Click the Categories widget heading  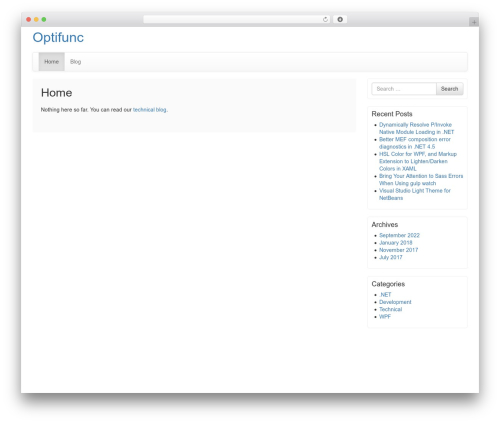pyautogui.click(x=388, y=284)
